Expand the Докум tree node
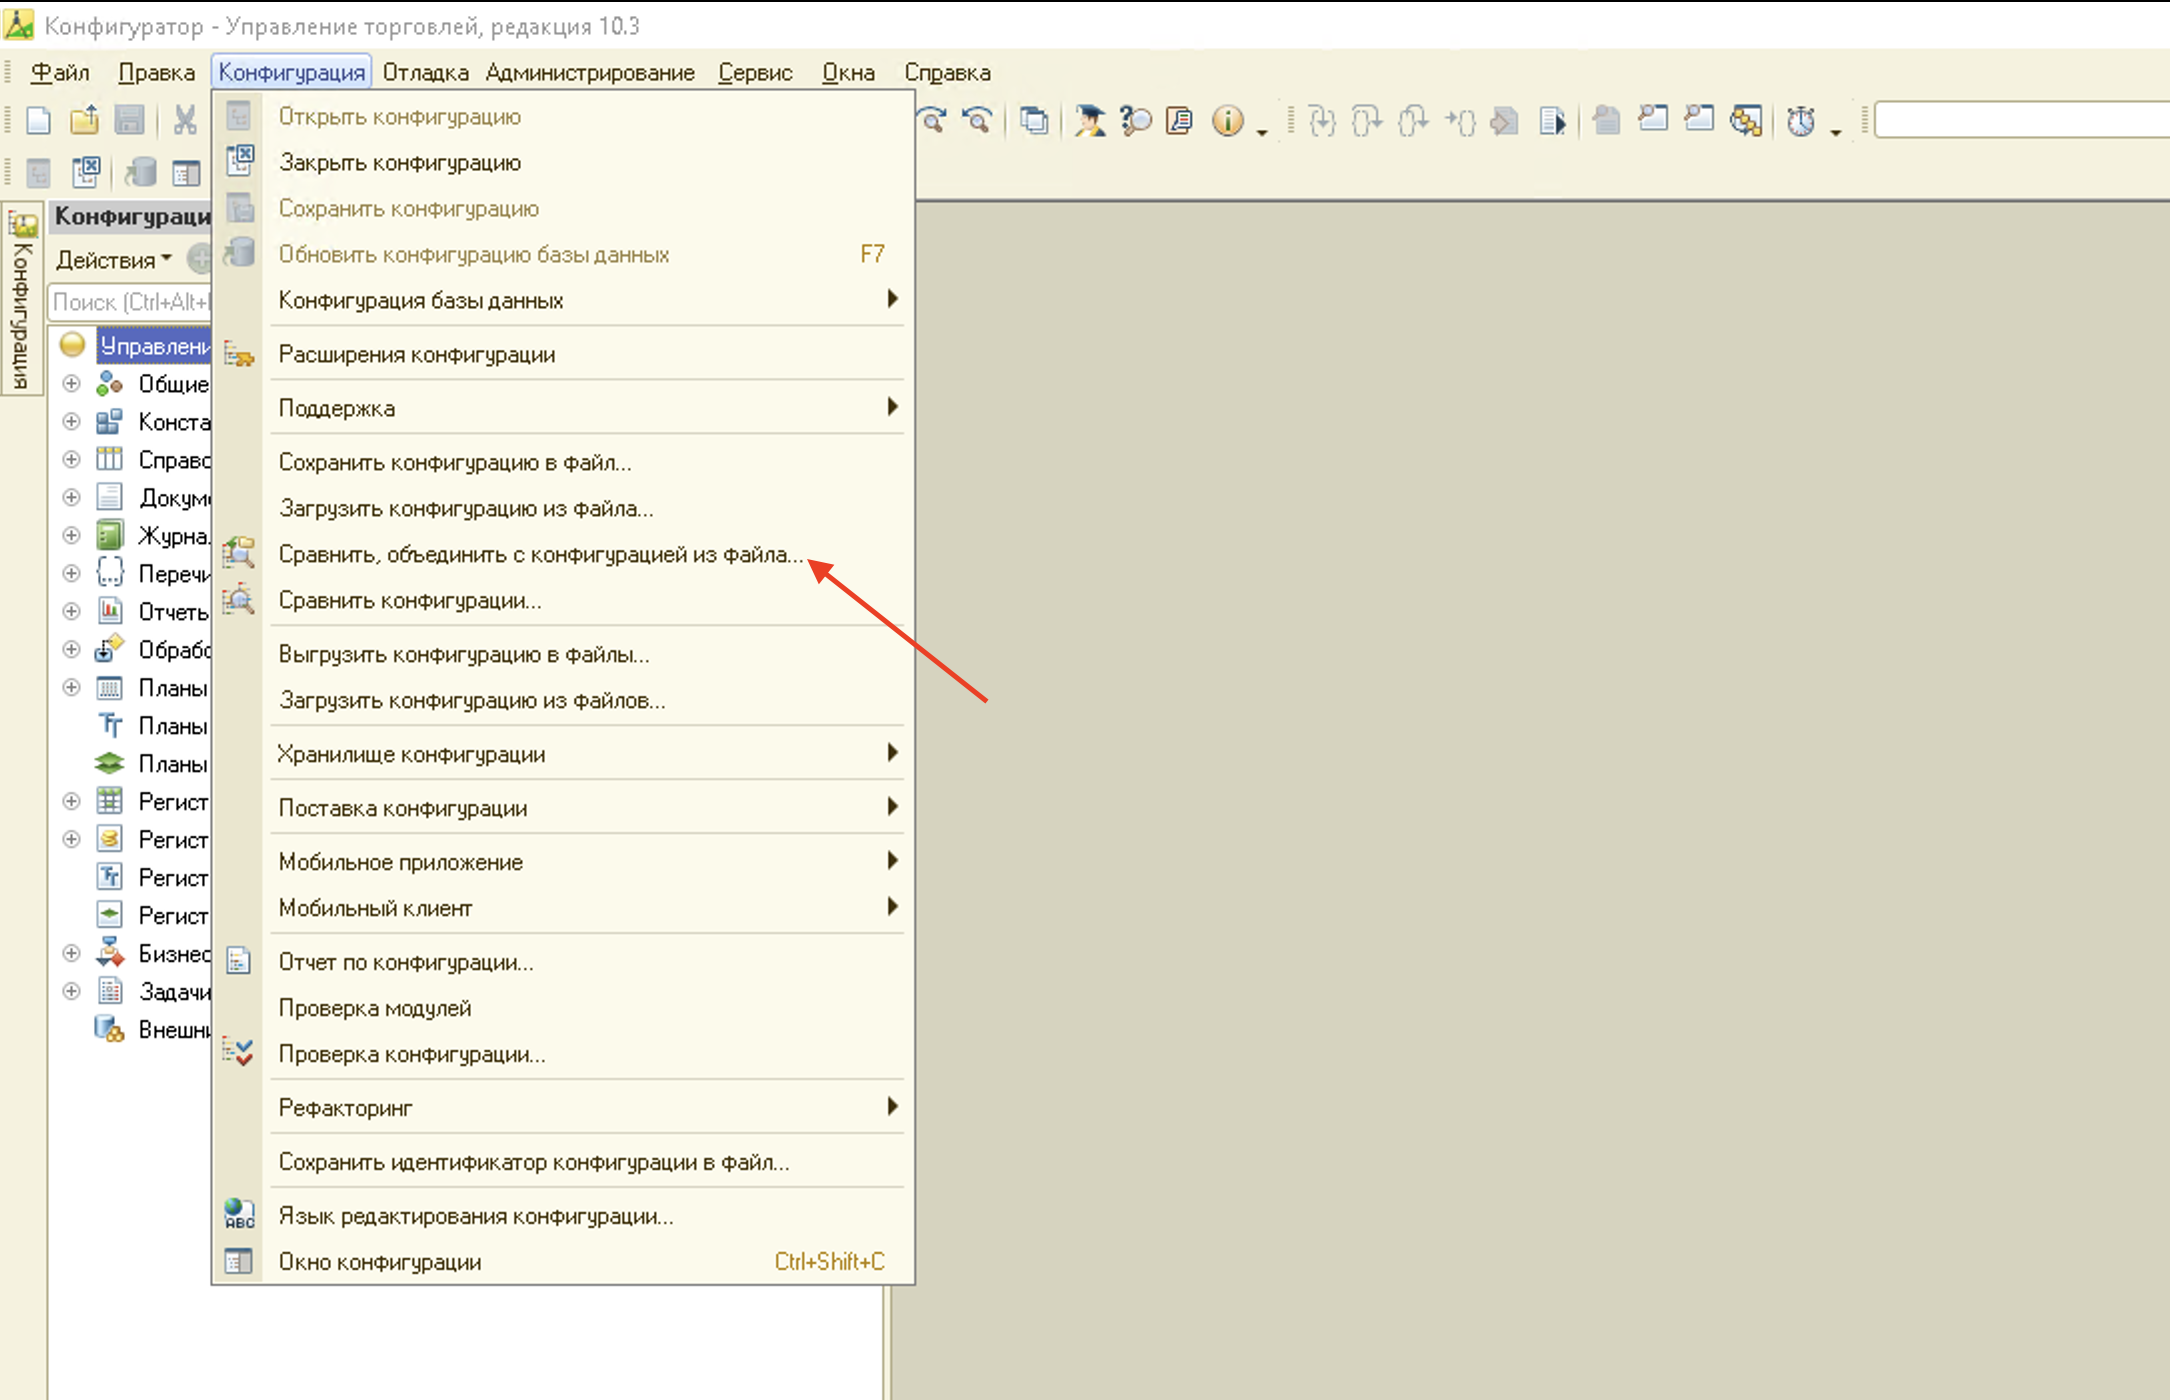The width and height of the screenshot is (2170, 1400). [x=71, y=497]
